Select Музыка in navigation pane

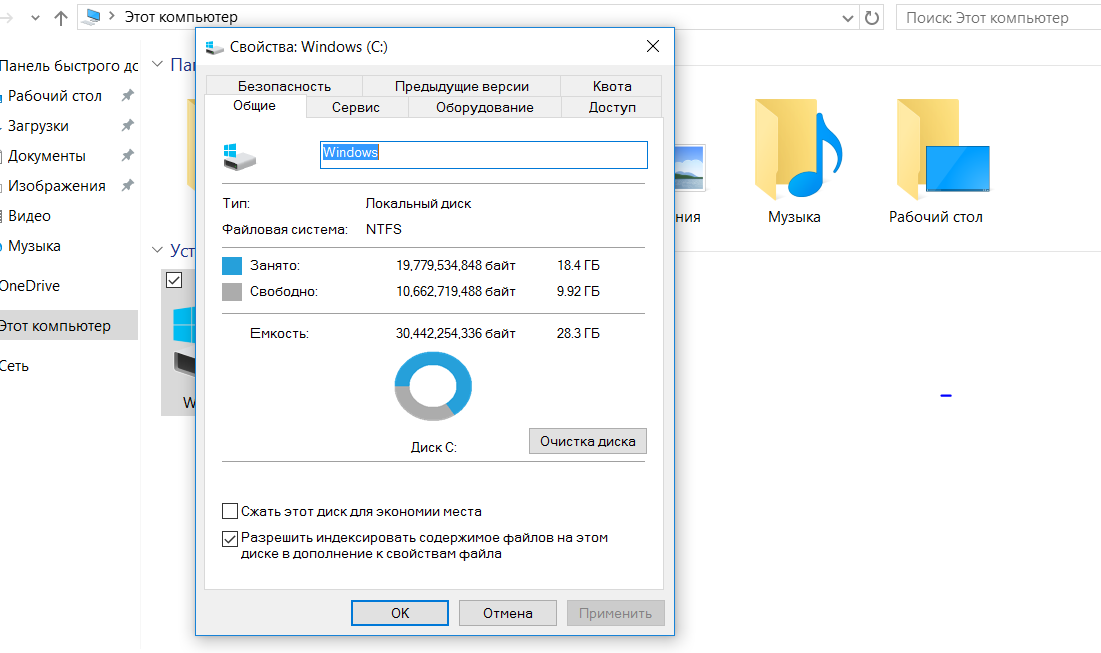coord(34,246)
